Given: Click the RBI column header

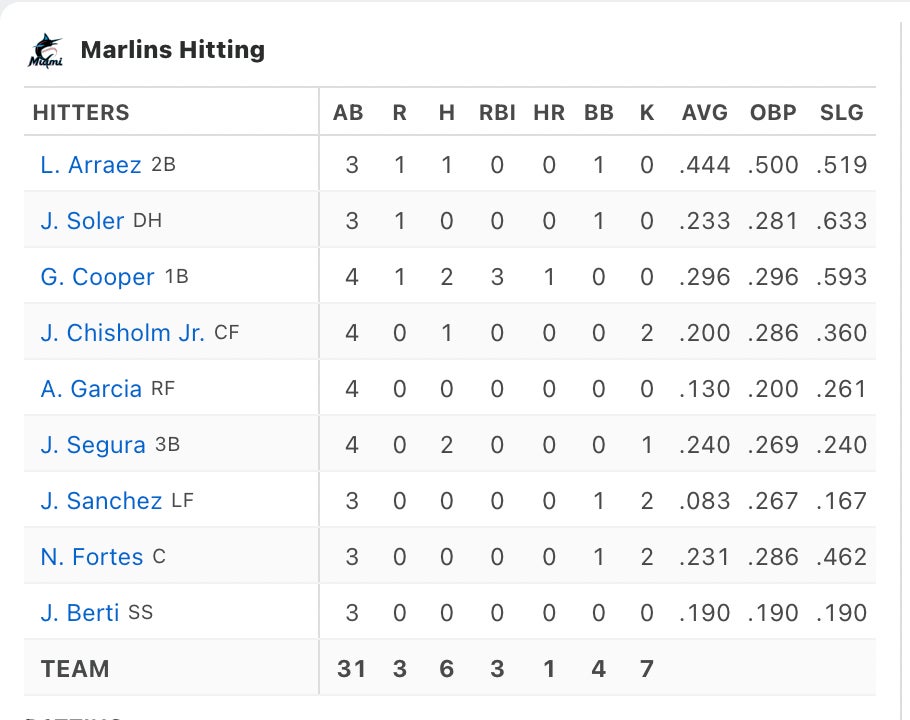Looking at the screenshot, I should (497, 113).
